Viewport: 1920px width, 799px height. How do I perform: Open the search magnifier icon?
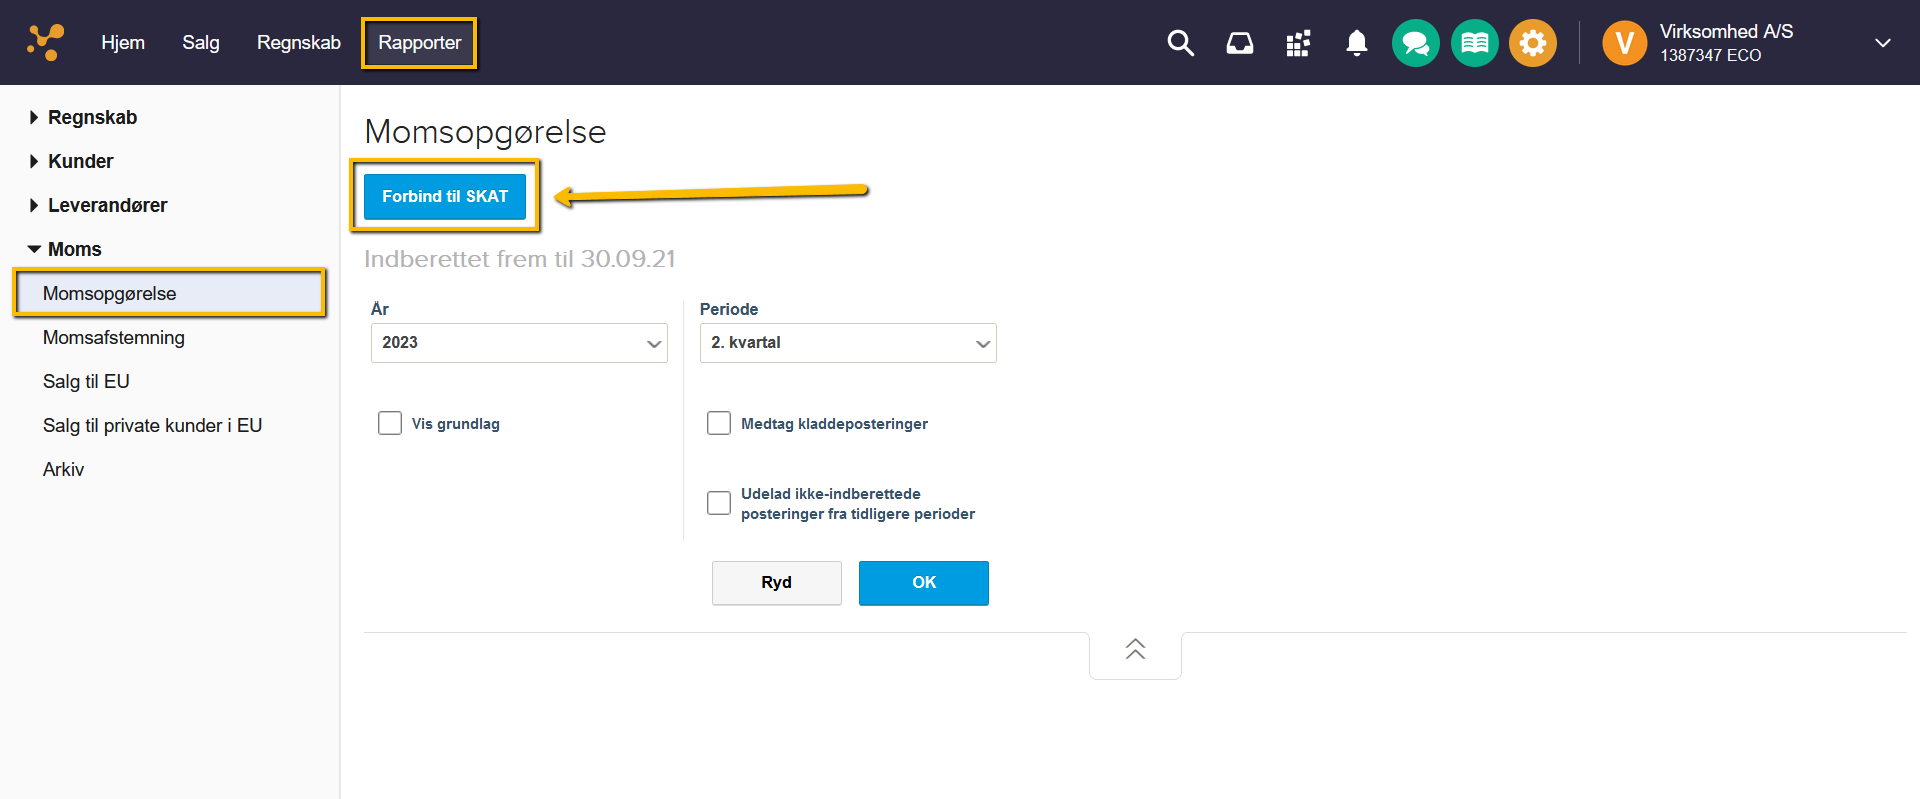[x=1180, y=43]
